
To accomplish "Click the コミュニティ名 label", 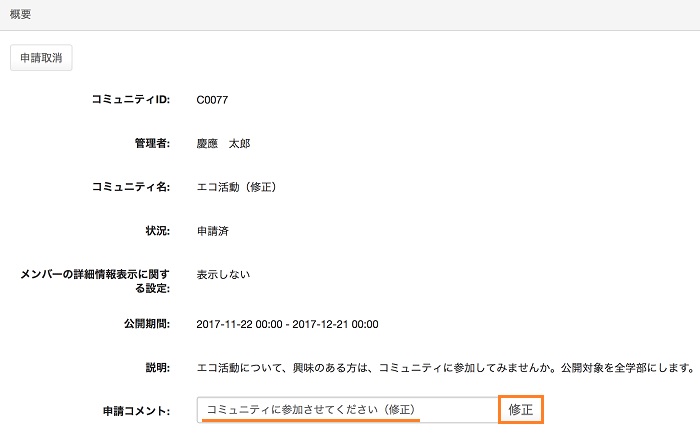I will coord(131,186).
